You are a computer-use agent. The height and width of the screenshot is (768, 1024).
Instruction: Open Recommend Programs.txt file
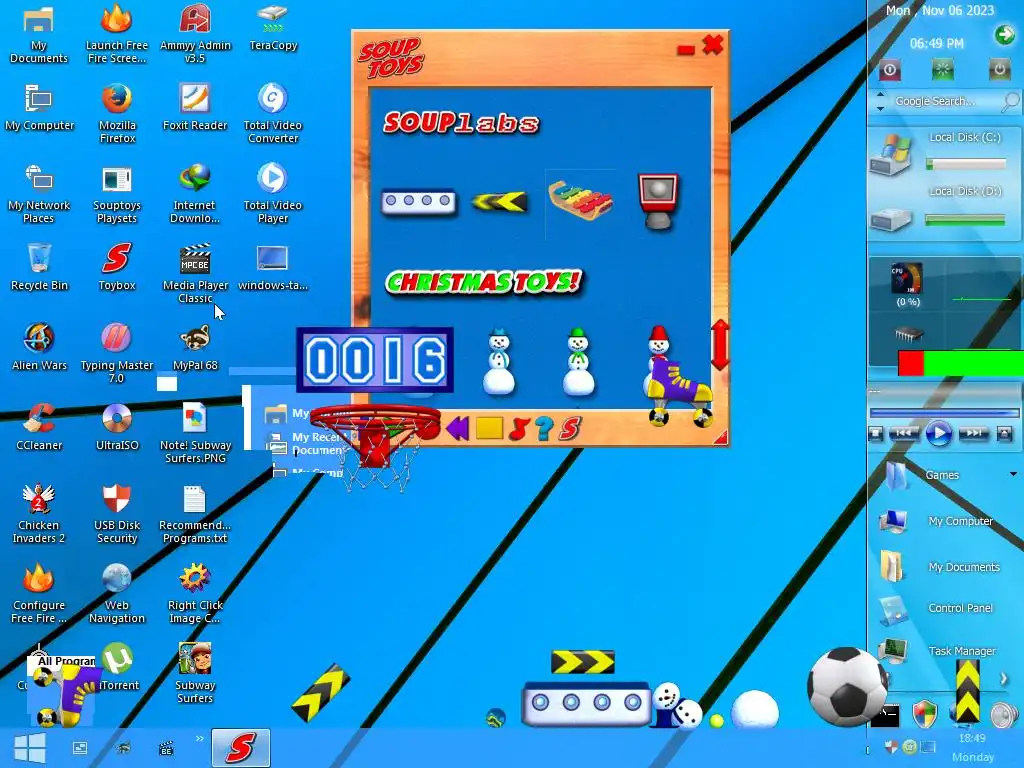(195, 513)
